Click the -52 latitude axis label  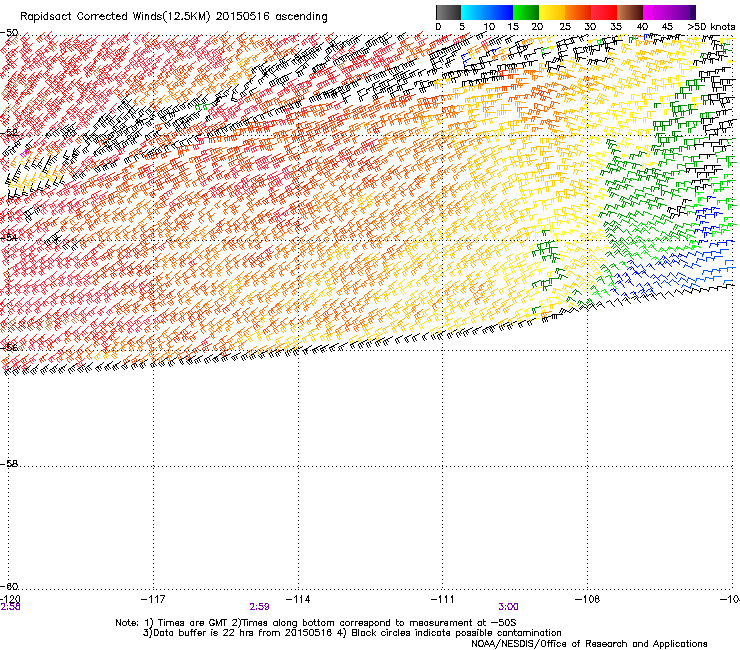9,133
